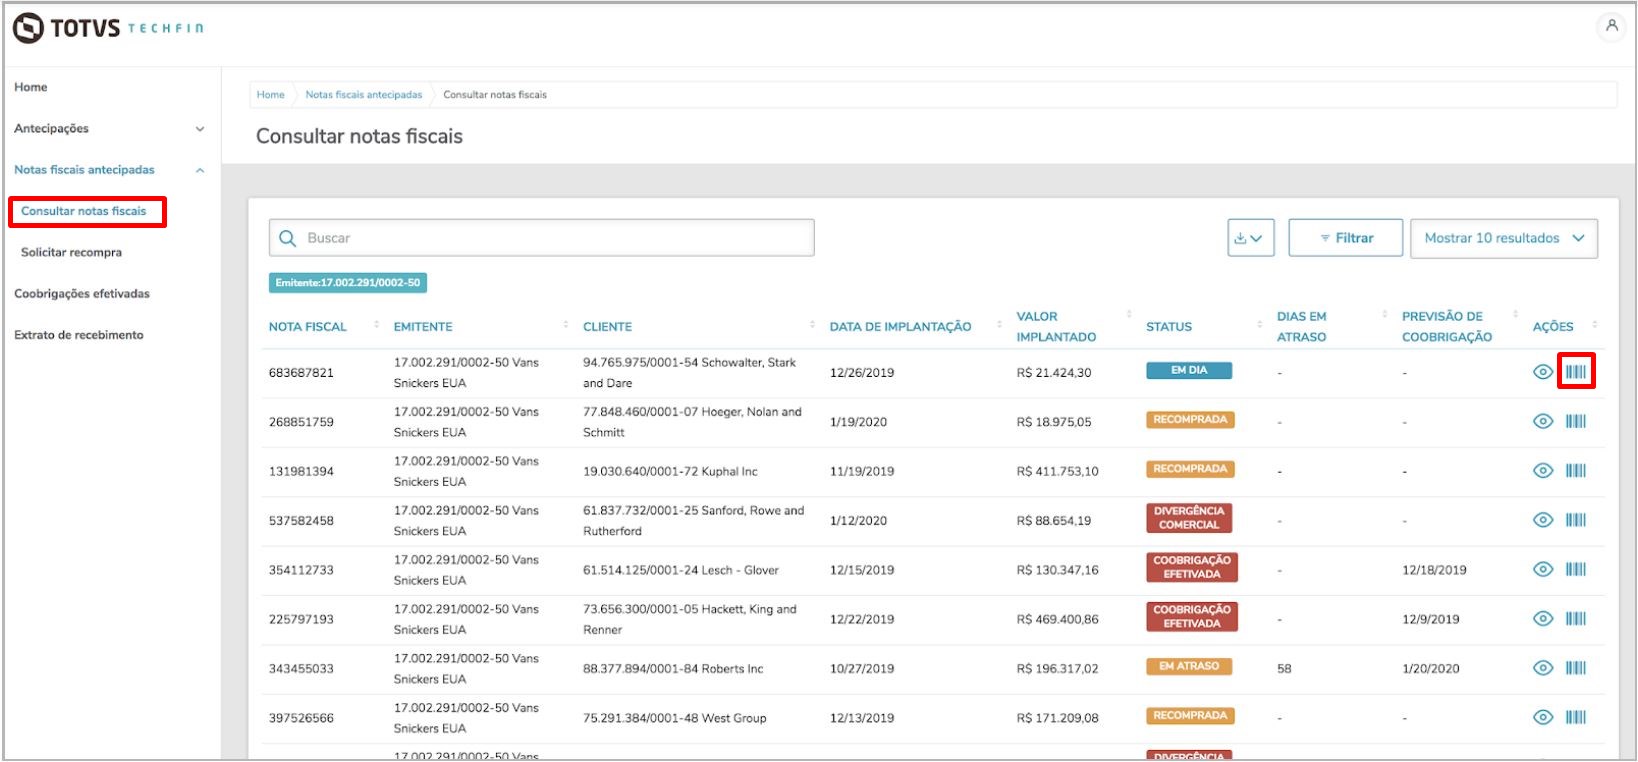This screenshot has height=762, width=1638.
Task: Click the barcode icon for nota 537582458
Action: [x=1576, y=520]
